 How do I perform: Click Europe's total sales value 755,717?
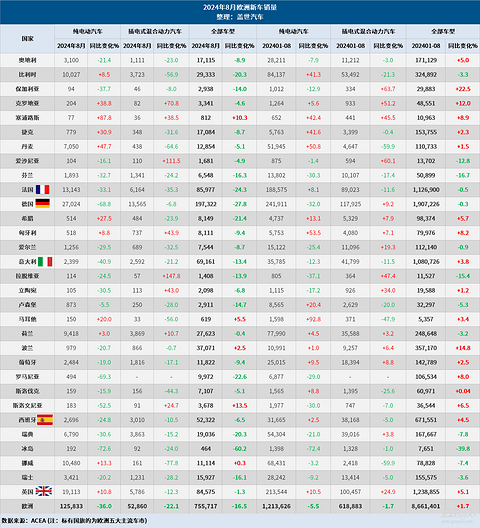click(x=205, y=506)
